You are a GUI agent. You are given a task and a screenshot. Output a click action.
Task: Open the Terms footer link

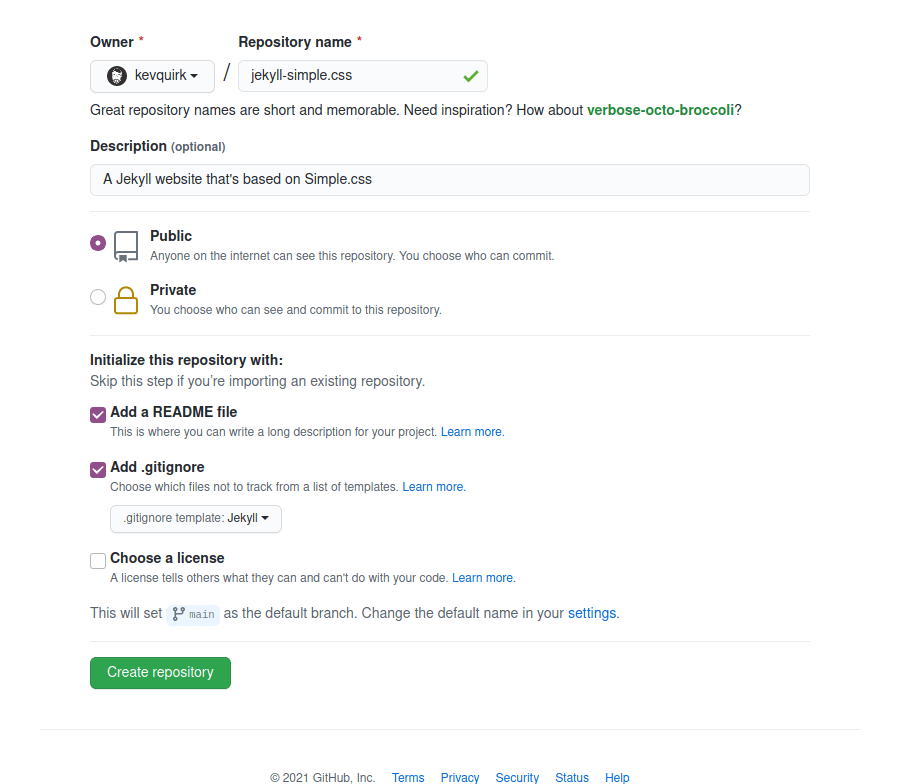407,777
